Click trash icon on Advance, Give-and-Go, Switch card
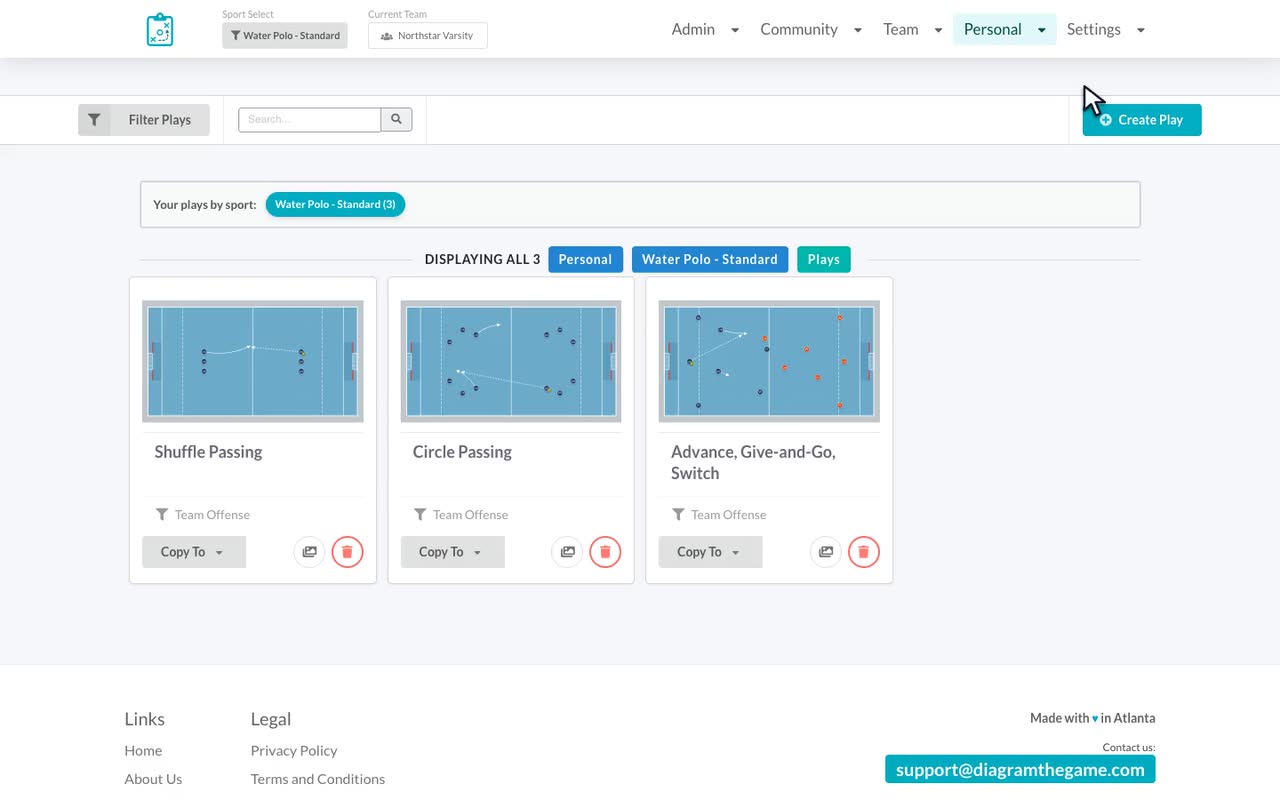Screen dimensions: 1280x800 [864, 552]
